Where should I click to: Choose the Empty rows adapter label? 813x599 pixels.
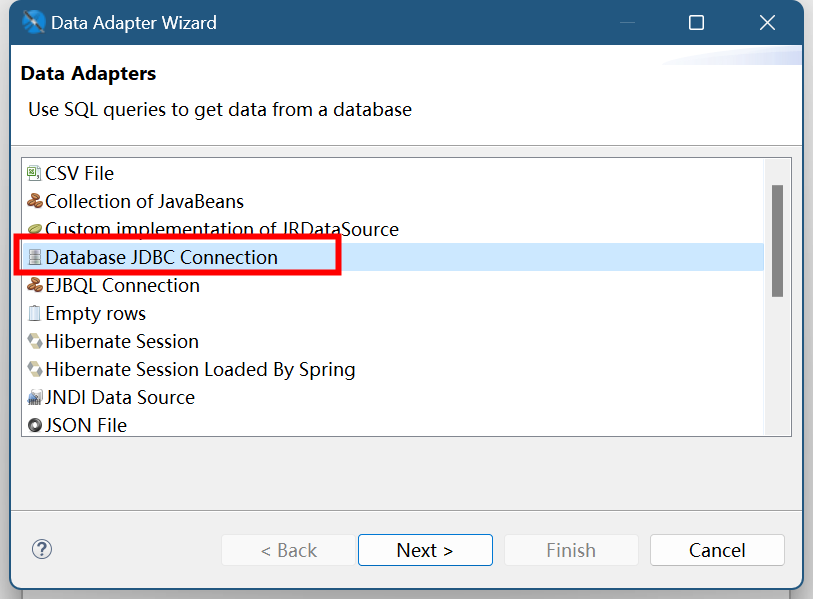95,313
